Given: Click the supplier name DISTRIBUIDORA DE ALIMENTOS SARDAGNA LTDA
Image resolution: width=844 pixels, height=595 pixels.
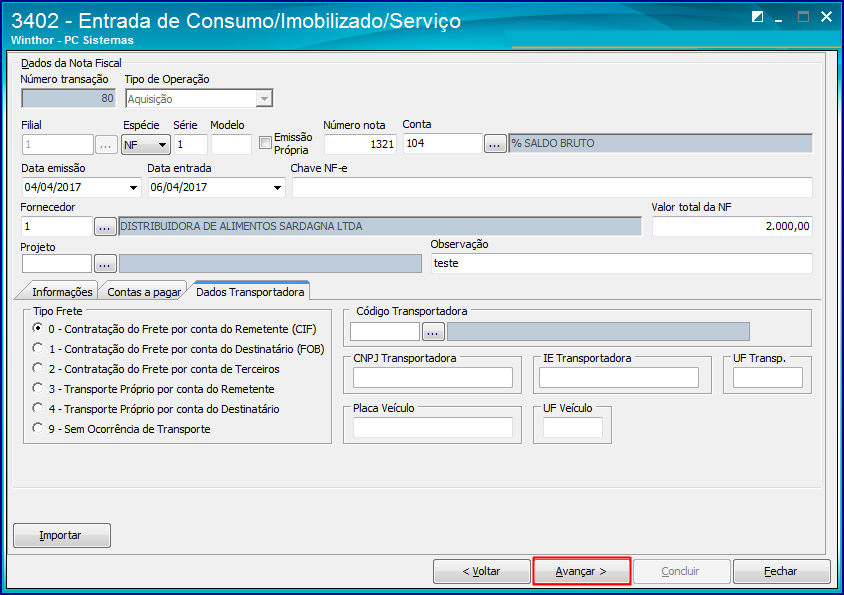Looking at the screenshot, I should 241,227.
